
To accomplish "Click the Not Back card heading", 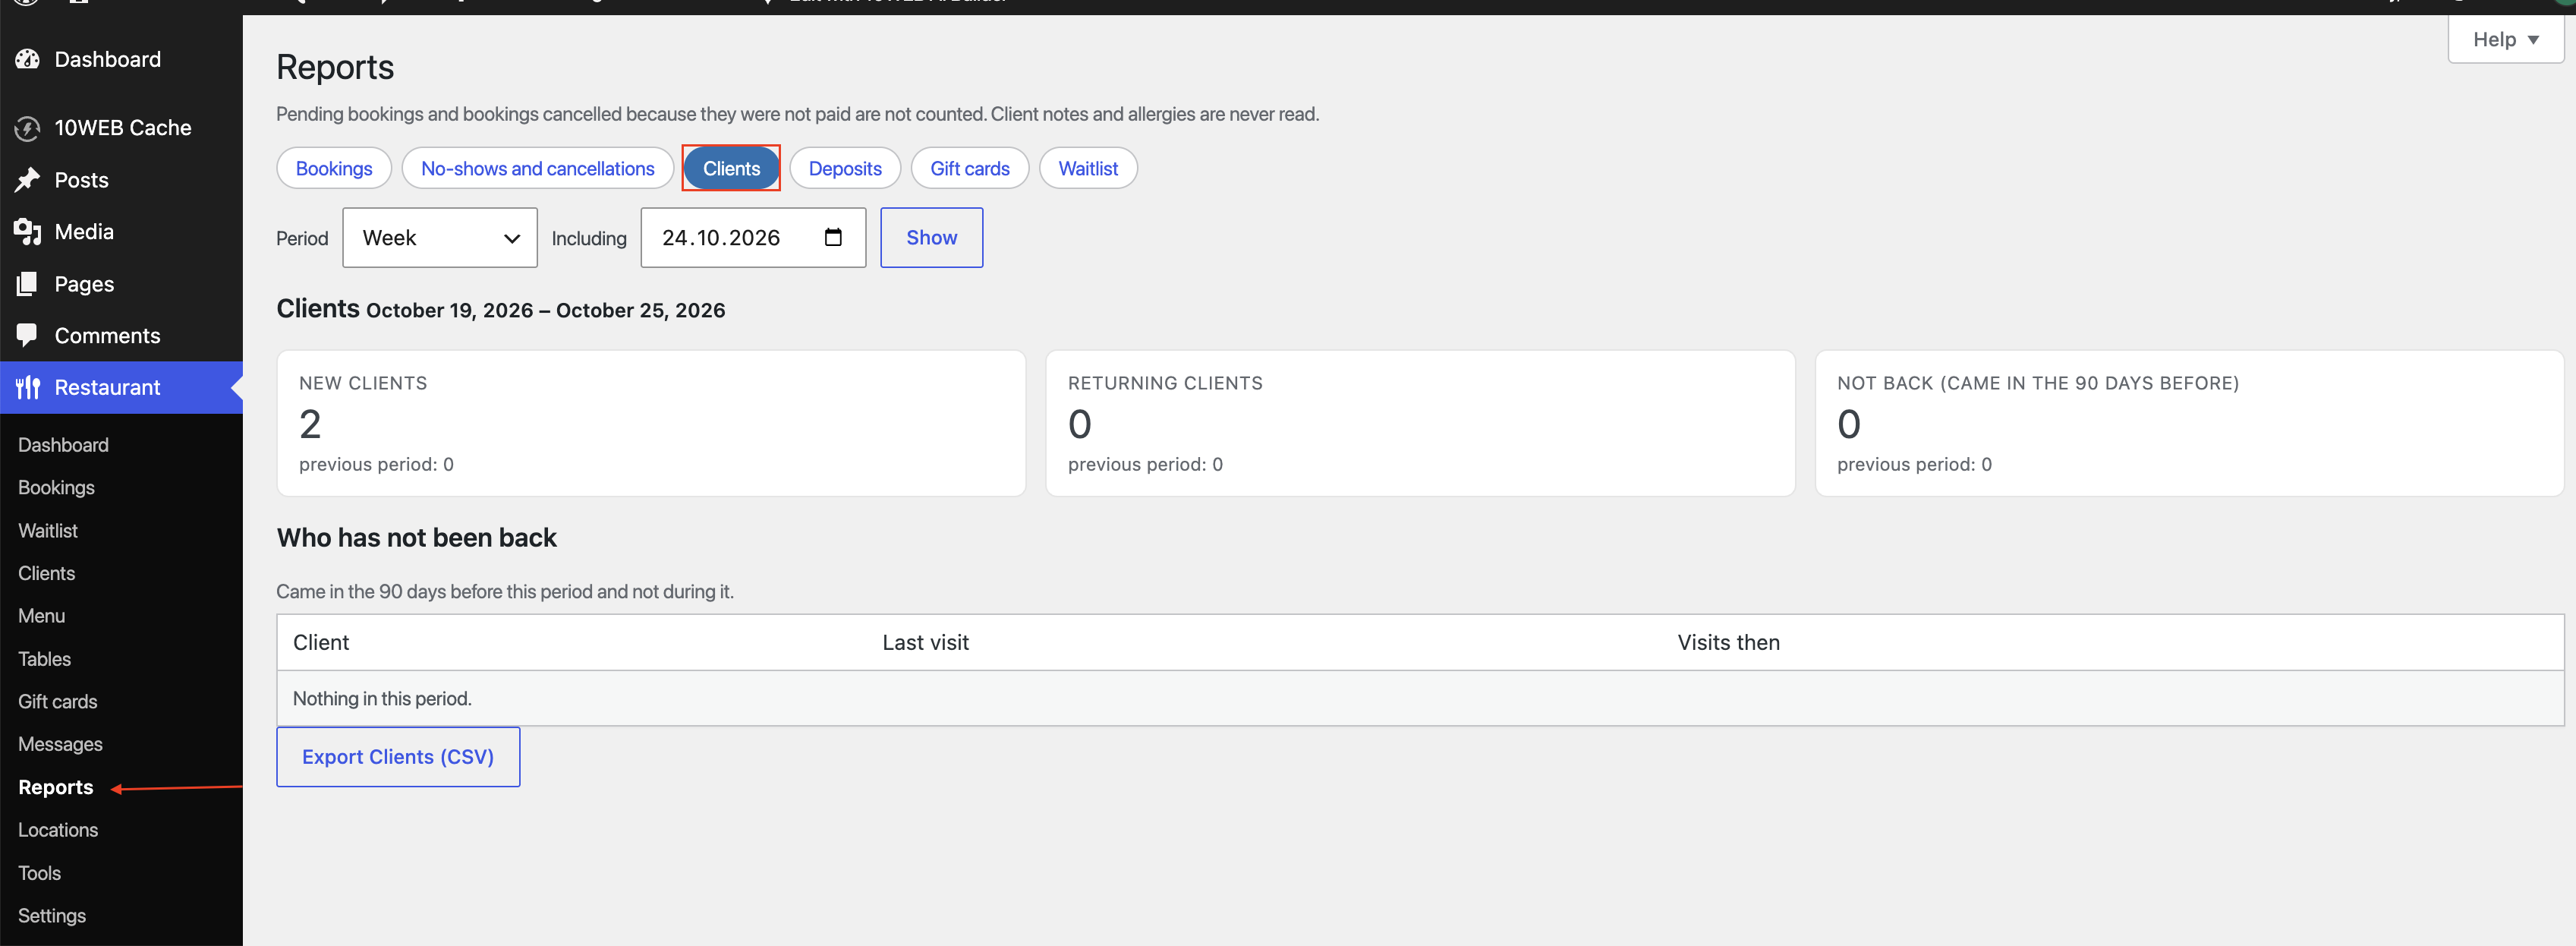I will (2038, 383).
